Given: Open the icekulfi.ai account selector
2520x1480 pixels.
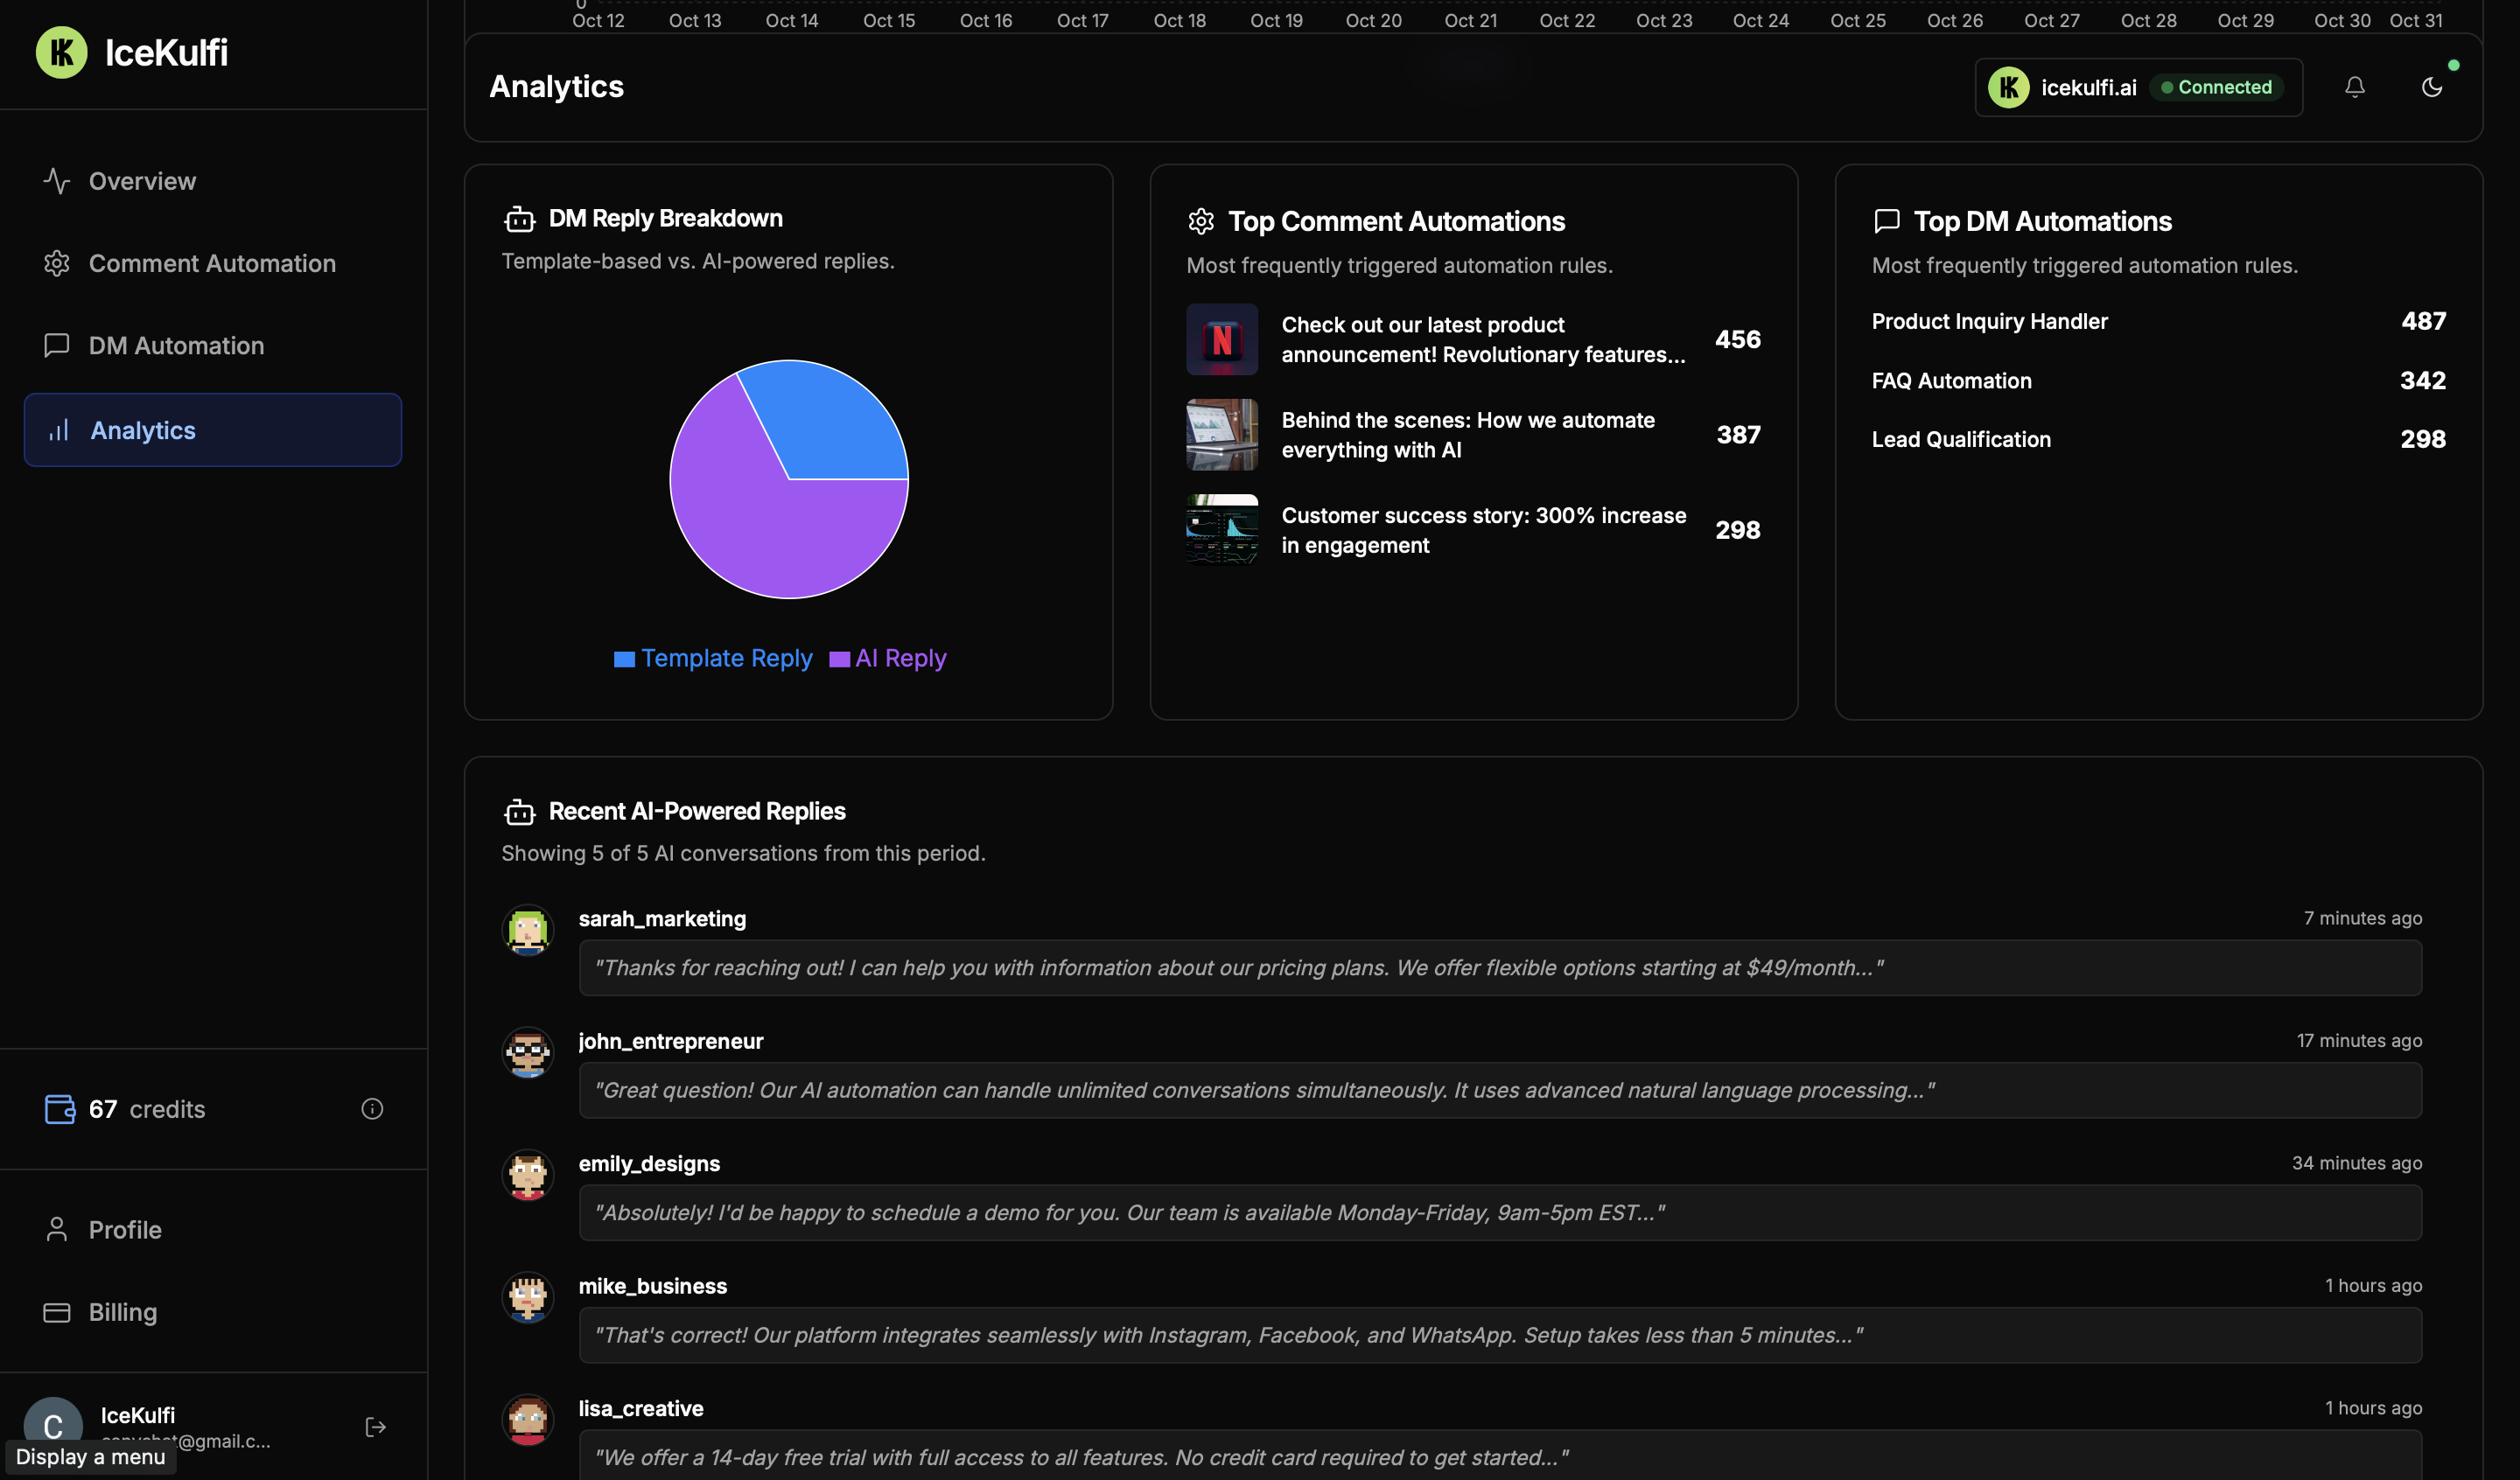Looking at the screenshot, I should click(x=2088, y=87).
